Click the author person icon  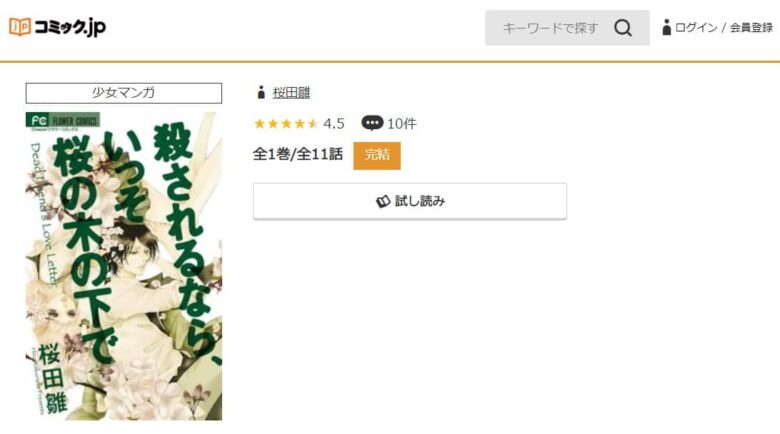[x=261, y=92]
